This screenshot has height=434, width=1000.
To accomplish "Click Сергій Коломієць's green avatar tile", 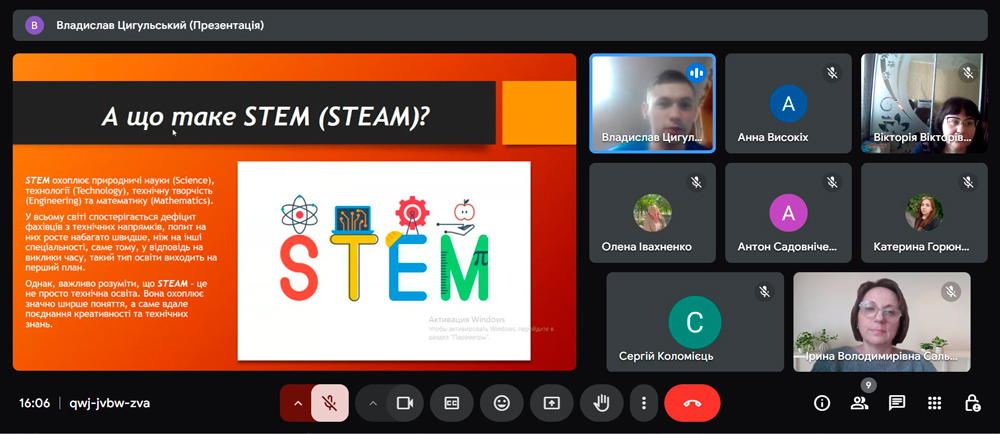I will 694,322.
